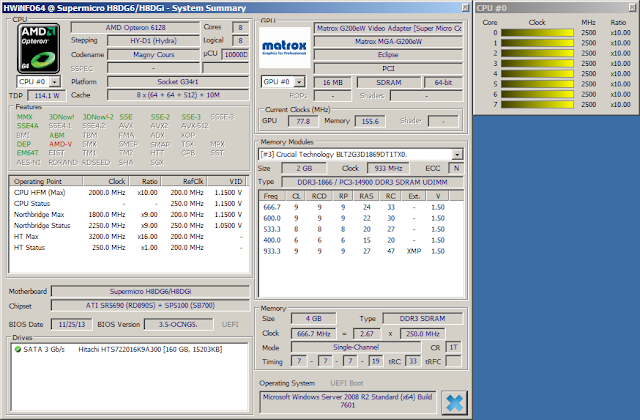Click the CPU HFM (Max) operating point row
This screenshot has width=640, height=420.
[128, 193]
